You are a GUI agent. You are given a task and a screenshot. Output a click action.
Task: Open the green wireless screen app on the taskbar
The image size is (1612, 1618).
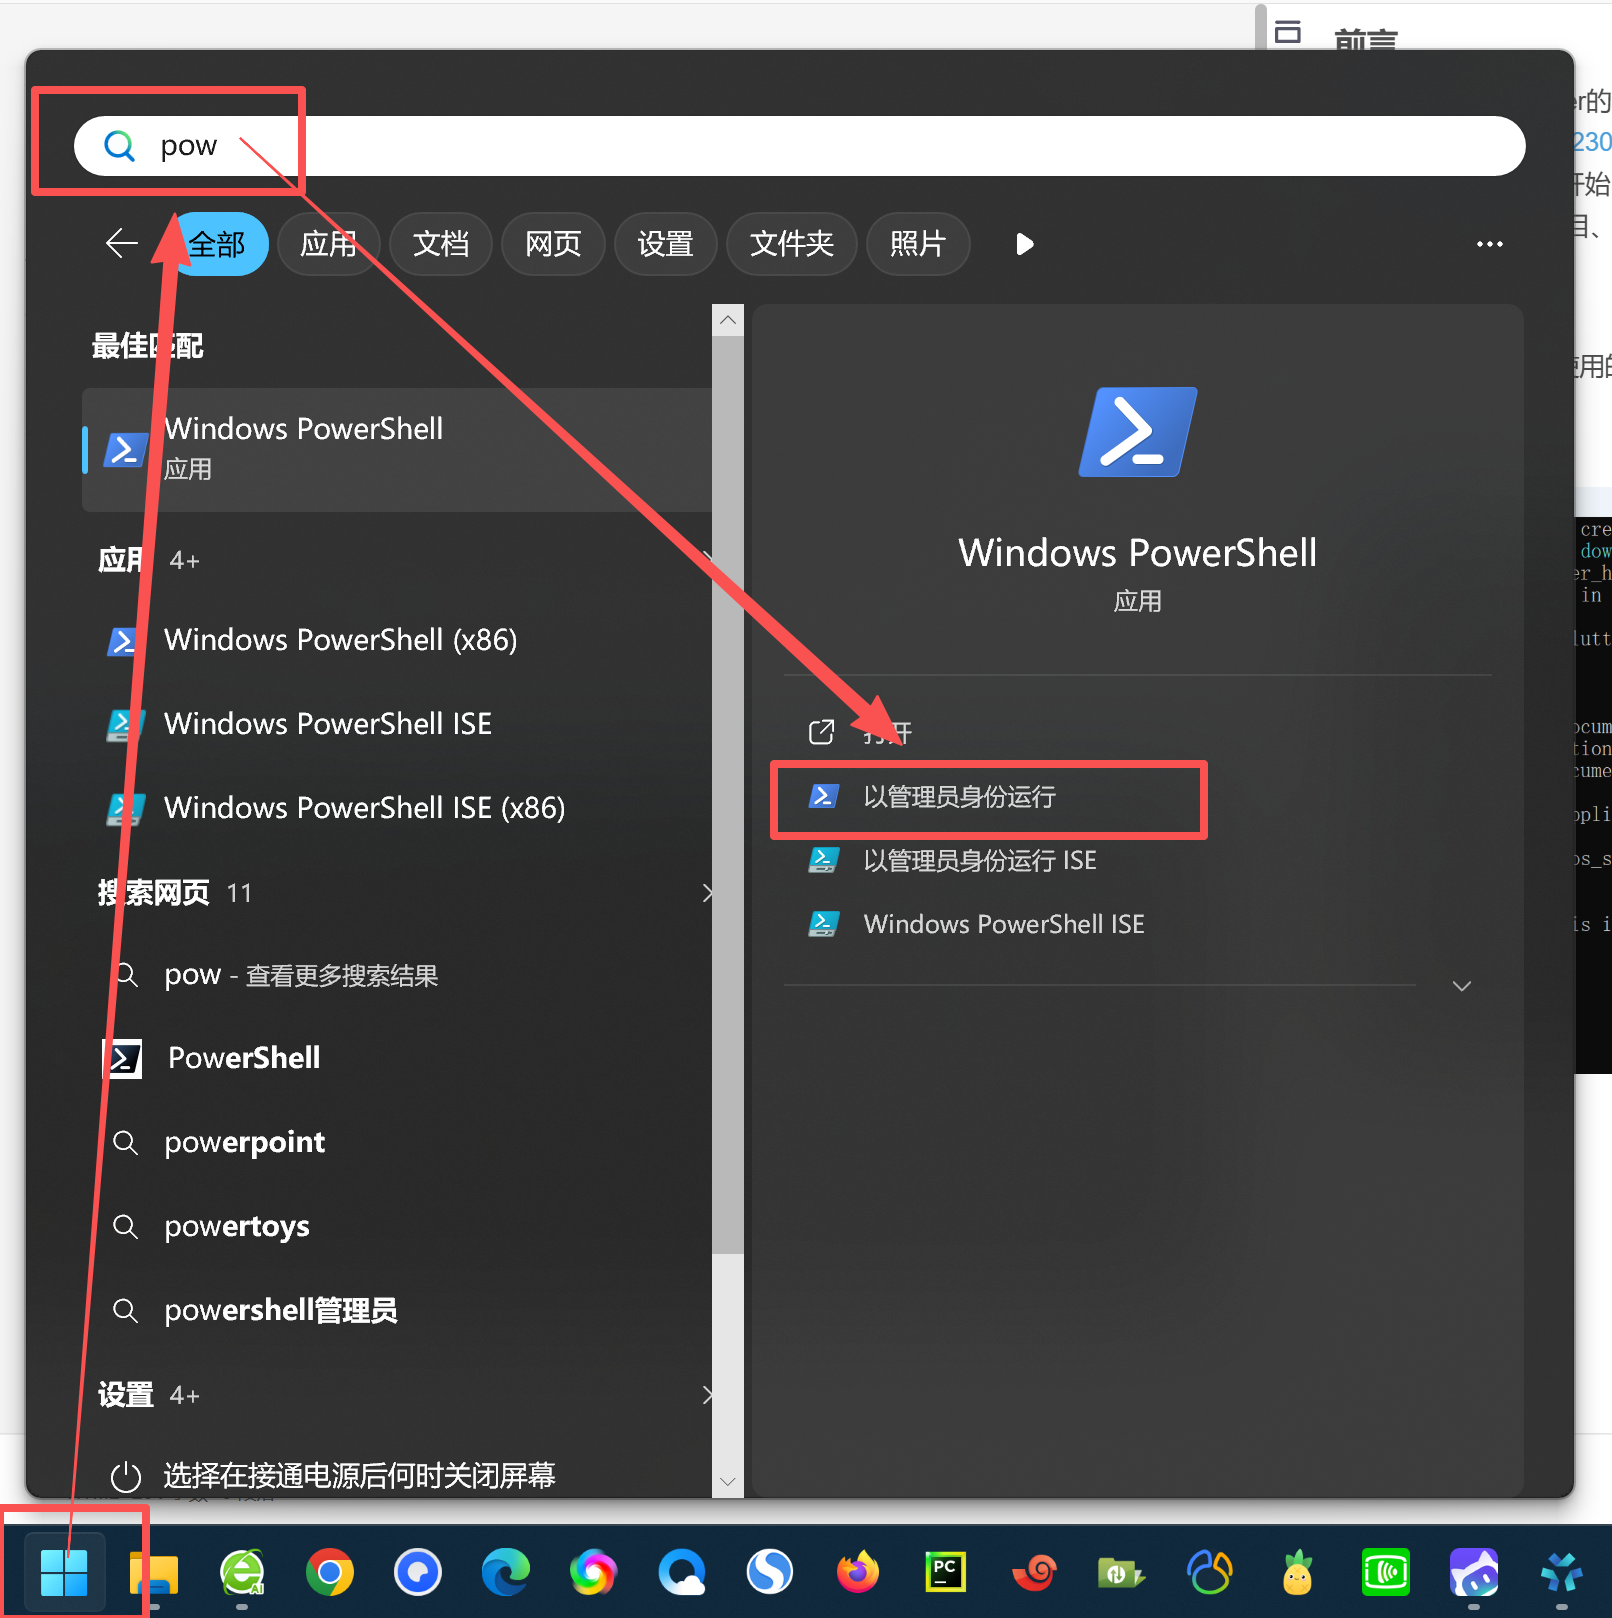click(1386, 1573)
